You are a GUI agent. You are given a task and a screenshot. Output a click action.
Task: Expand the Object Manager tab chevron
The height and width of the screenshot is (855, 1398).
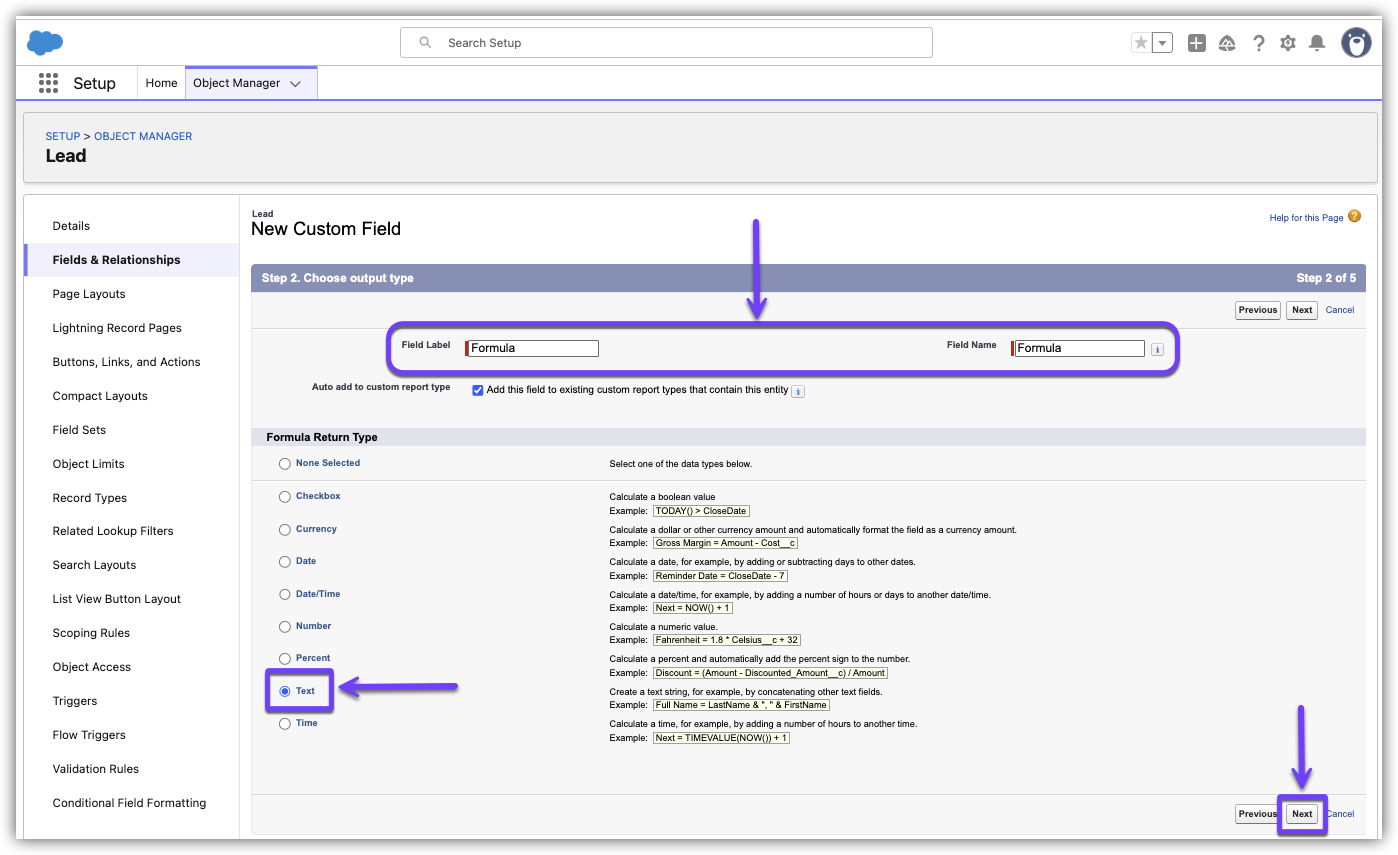[295, 84]
